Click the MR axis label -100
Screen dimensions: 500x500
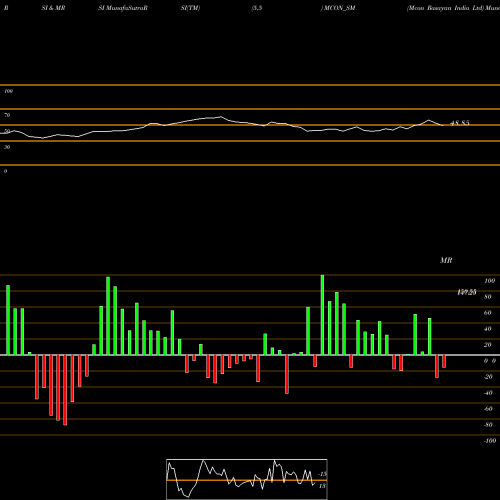click(490, 441)
